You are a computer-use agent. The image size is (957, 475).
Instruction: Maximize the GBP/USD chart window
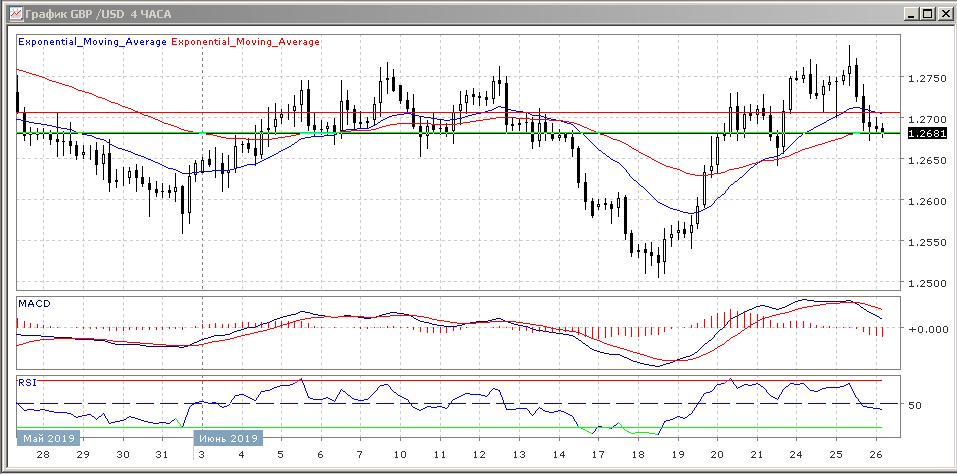click(x=925, y=13)
